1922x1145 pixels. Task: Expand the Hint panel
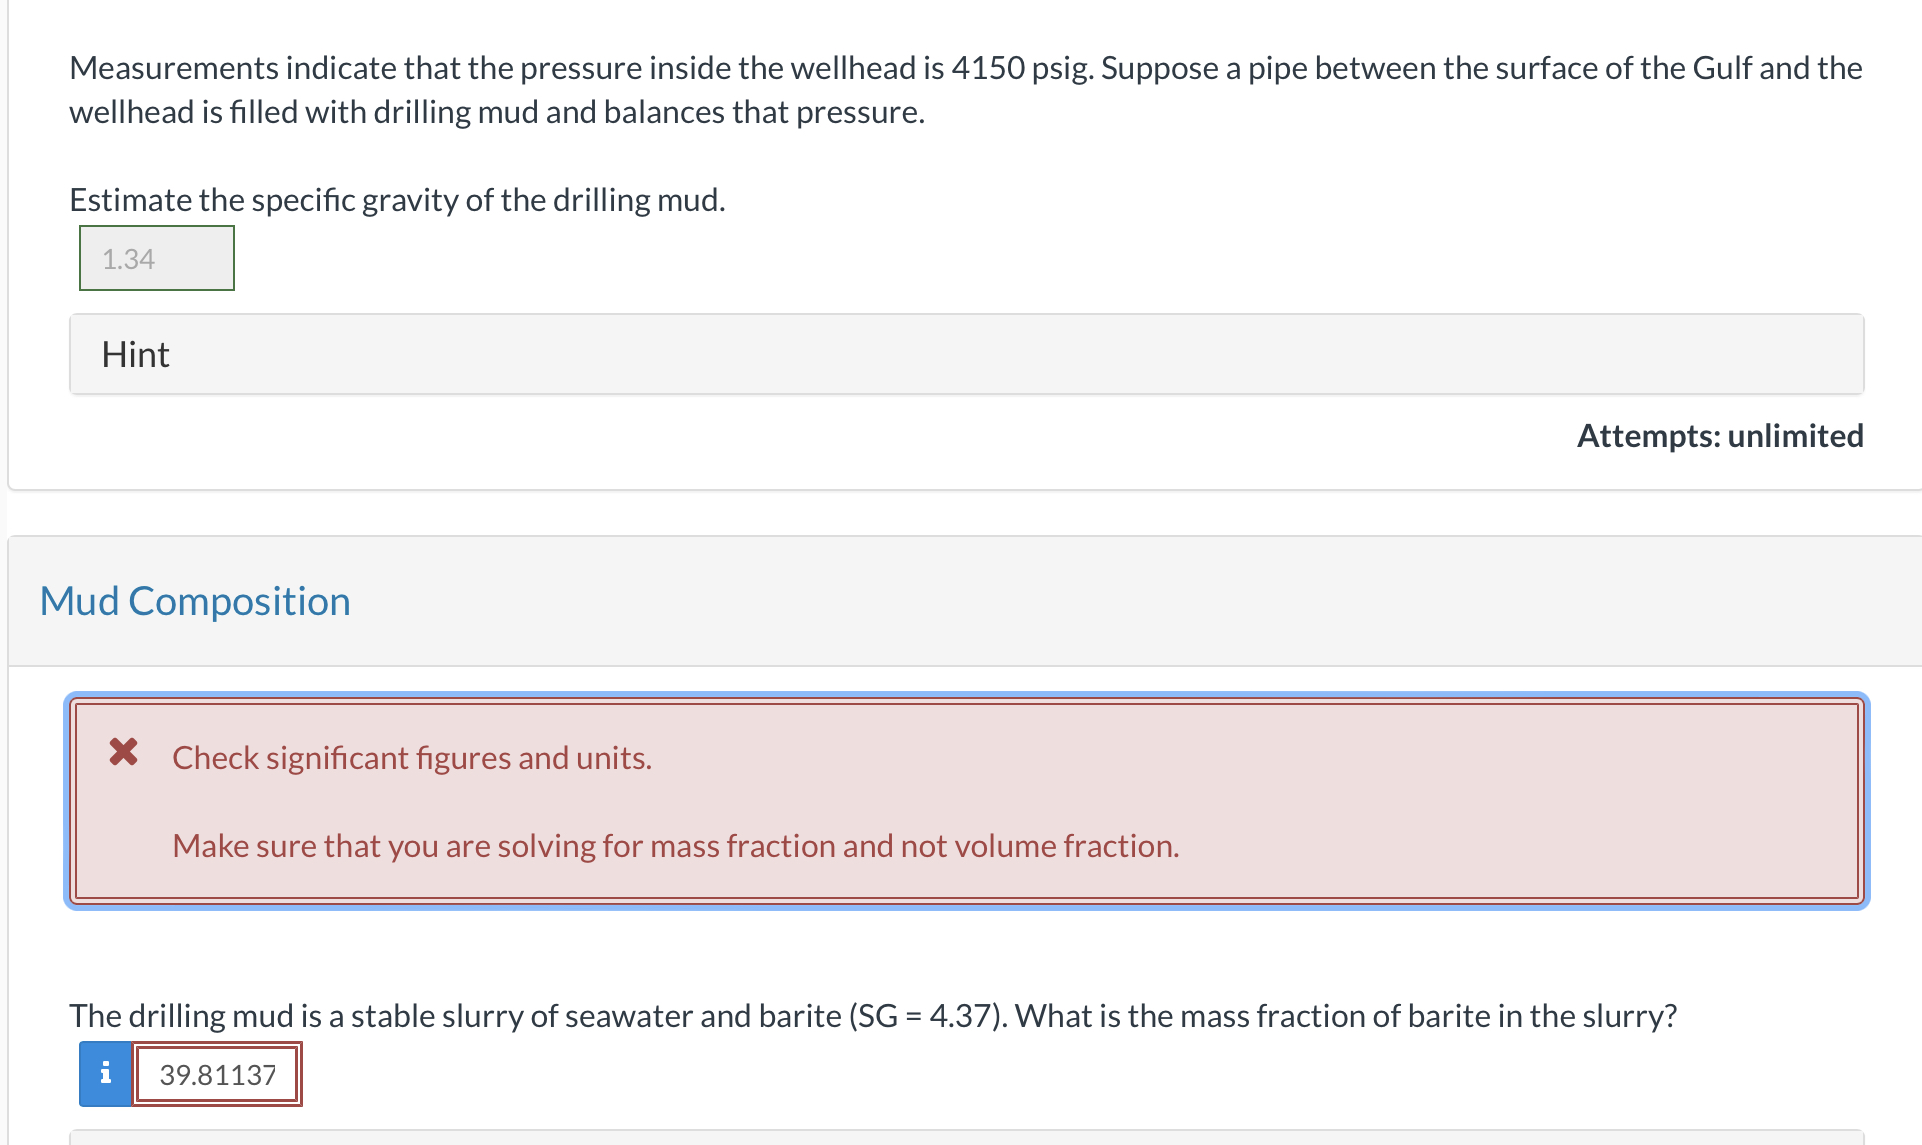[966, 354]
